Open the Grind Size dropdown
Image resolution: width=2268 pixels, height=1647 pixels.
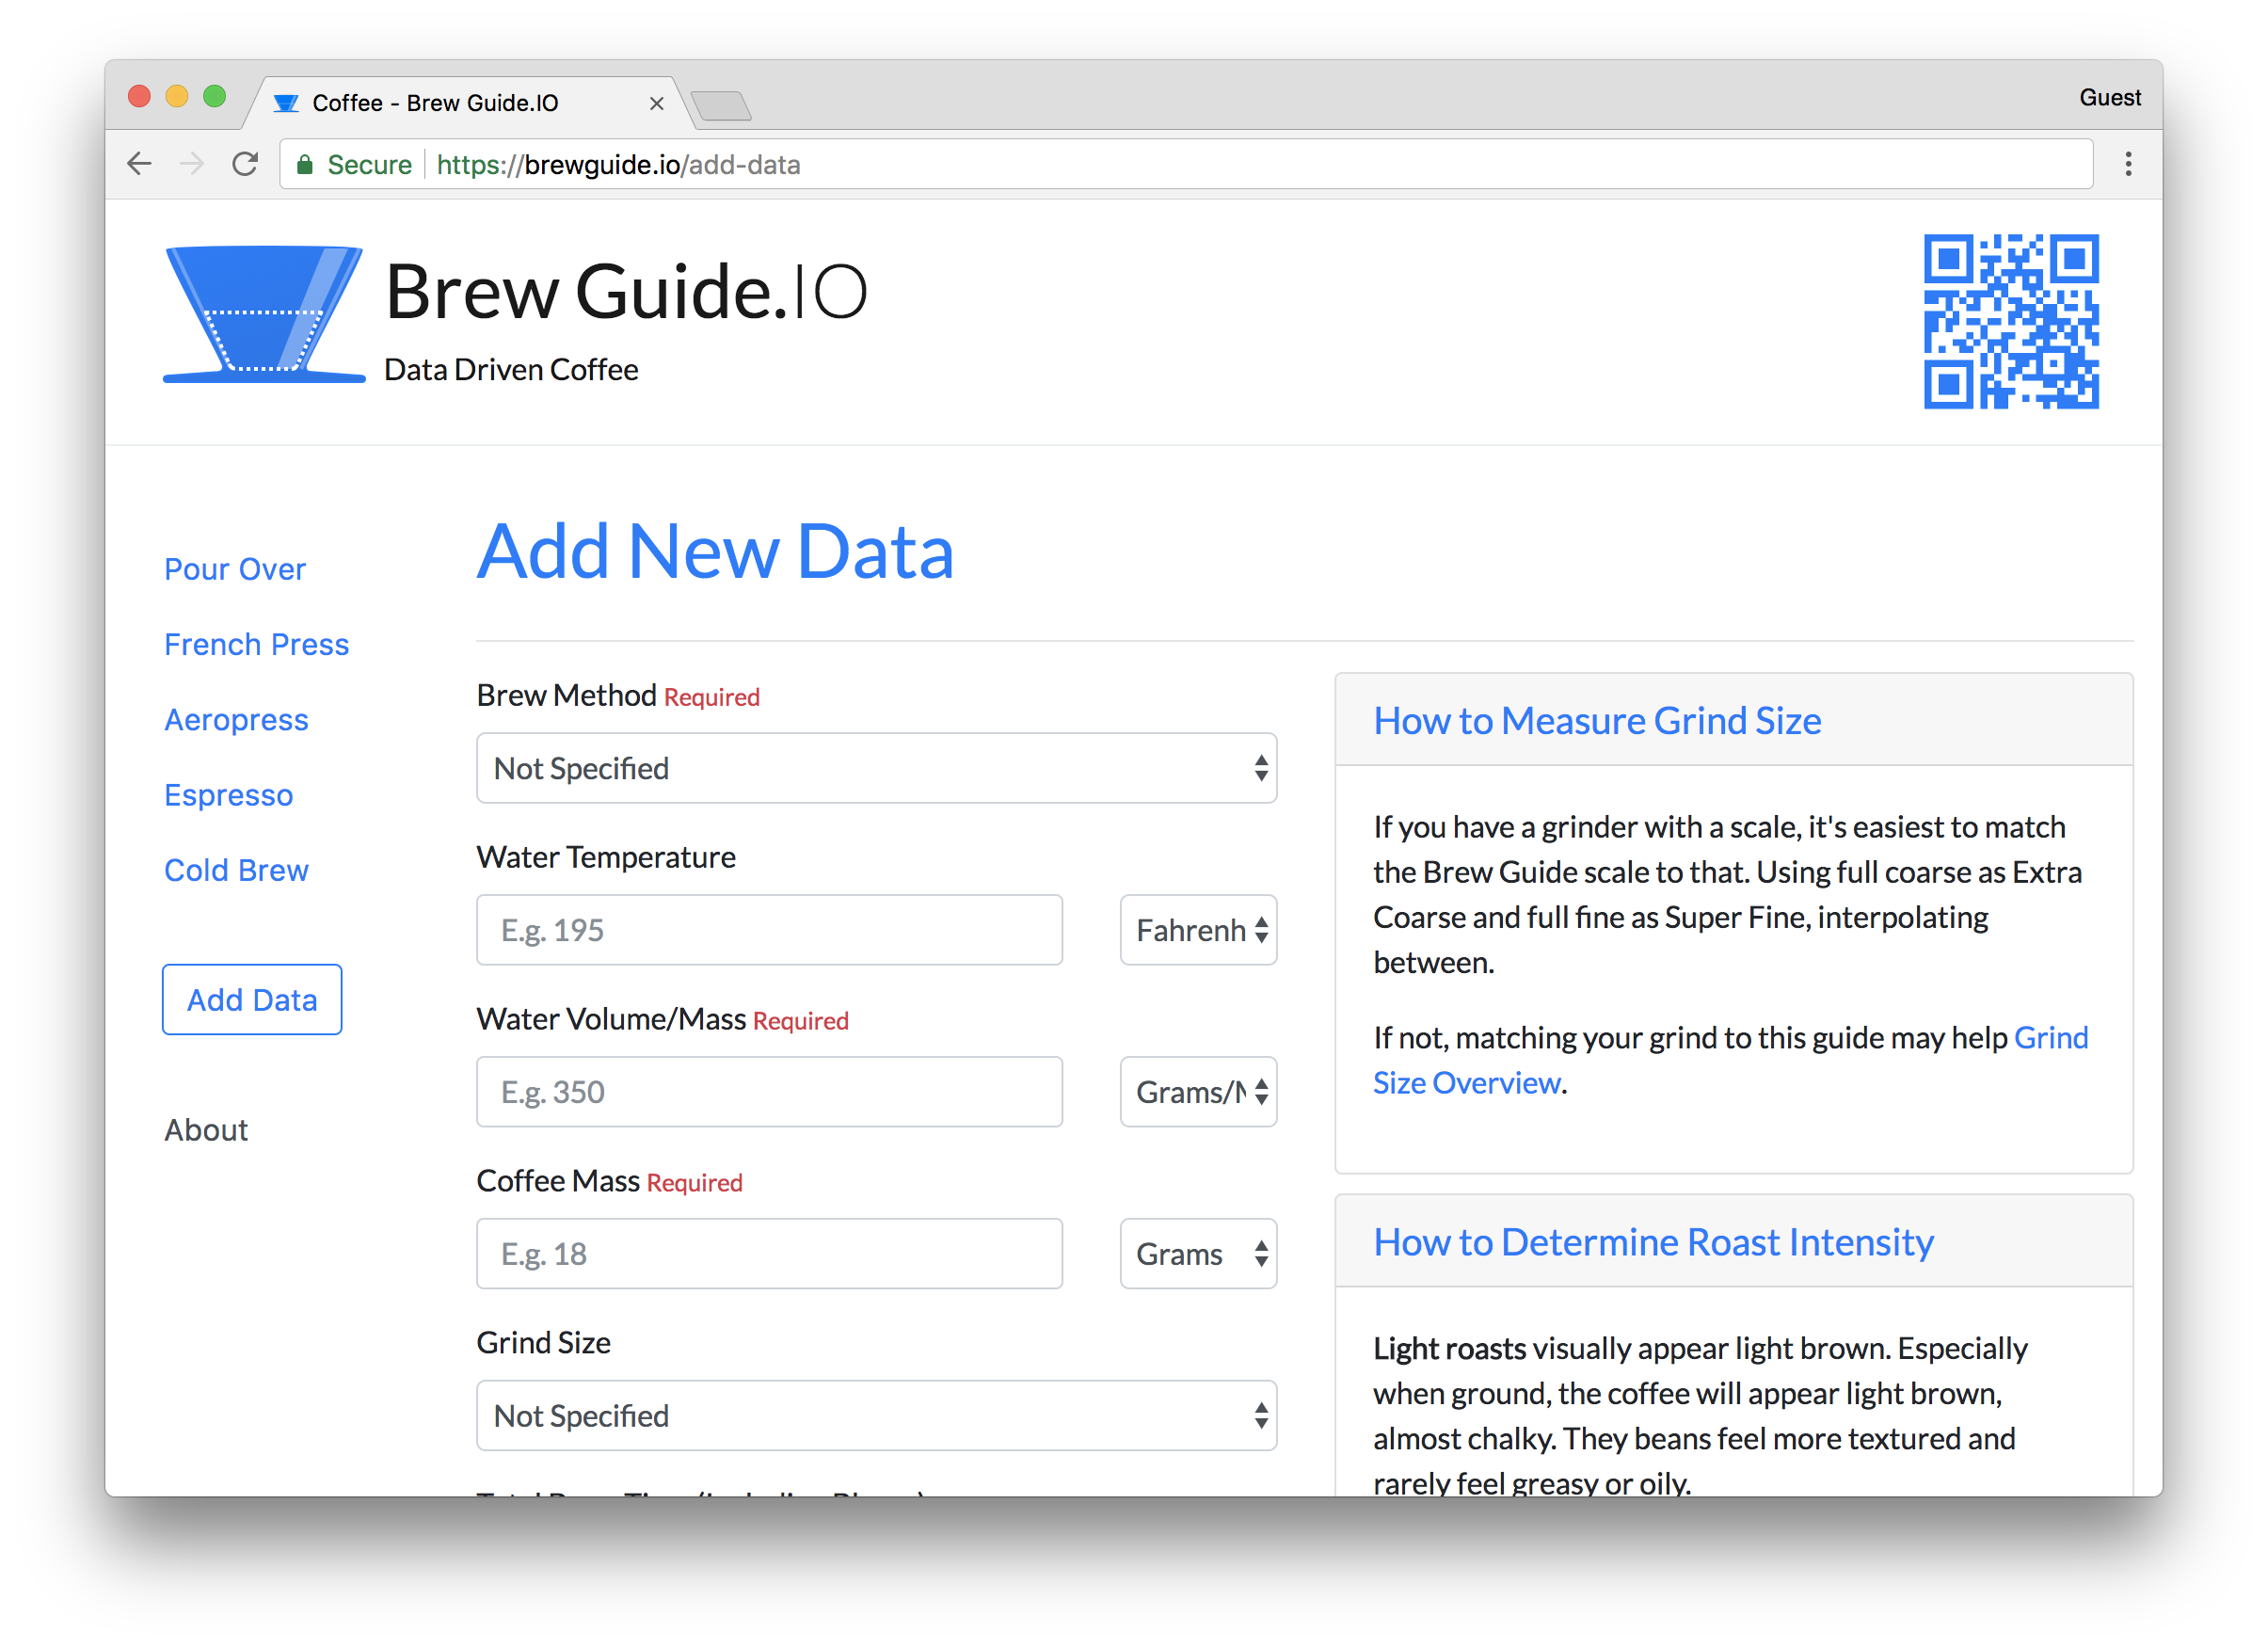click(x=876, y=1415)
